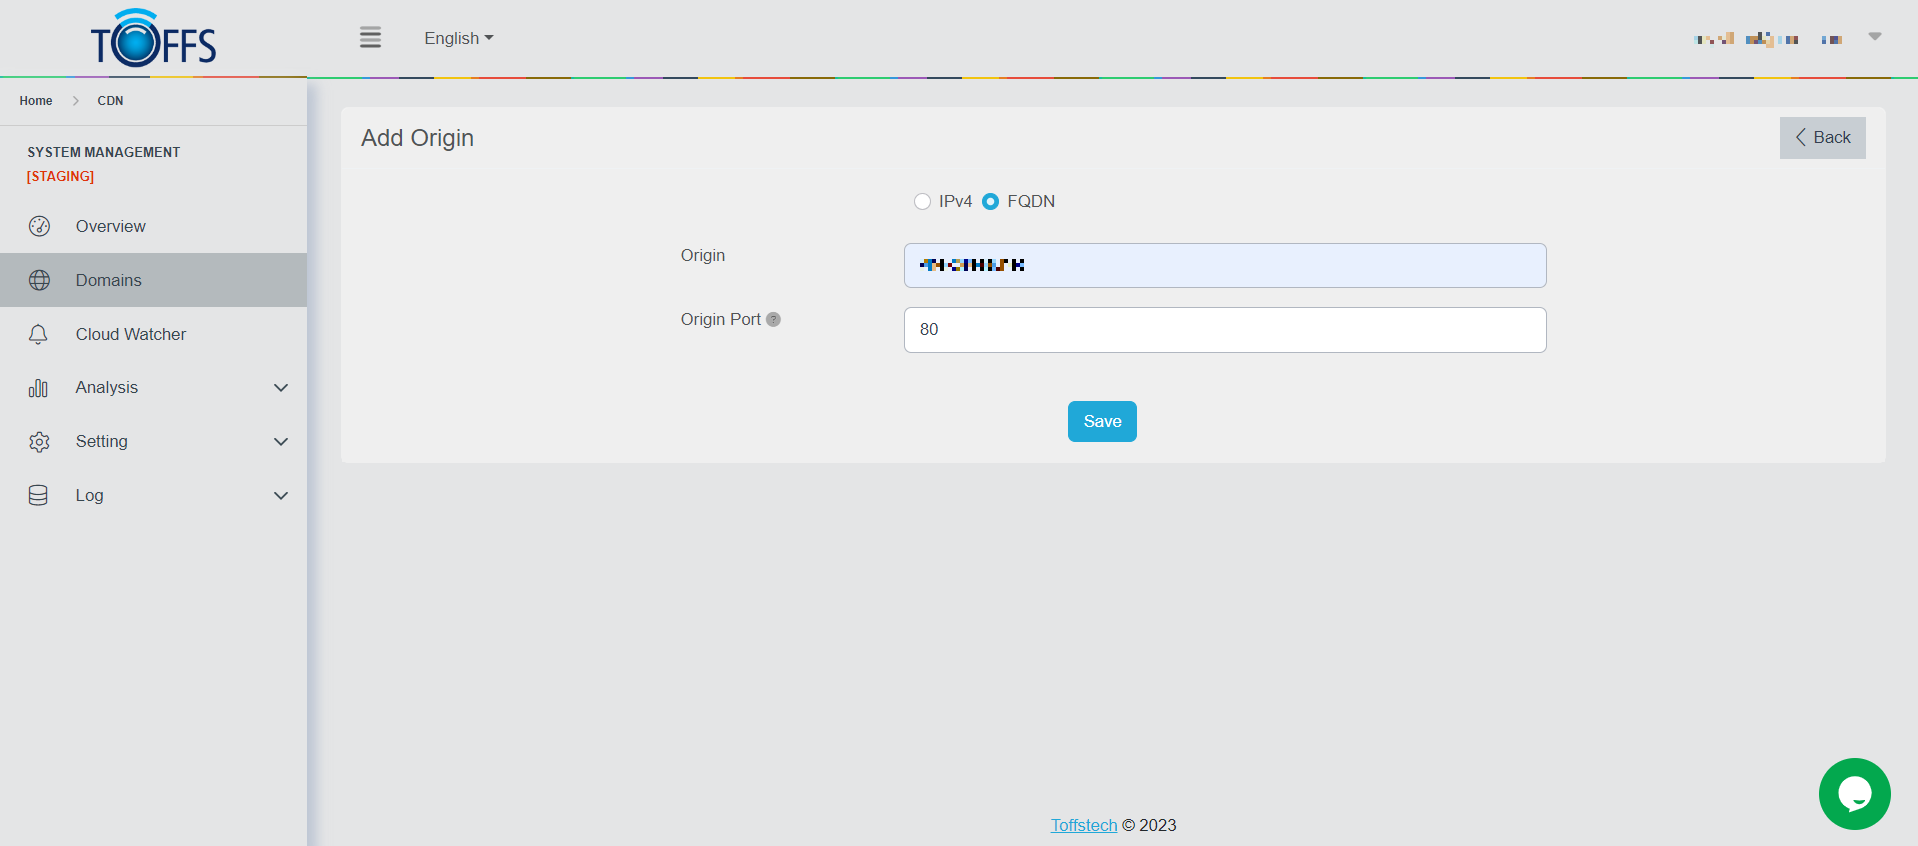
Task: Click the TOFFS logo
Action: tap(153, 40)
